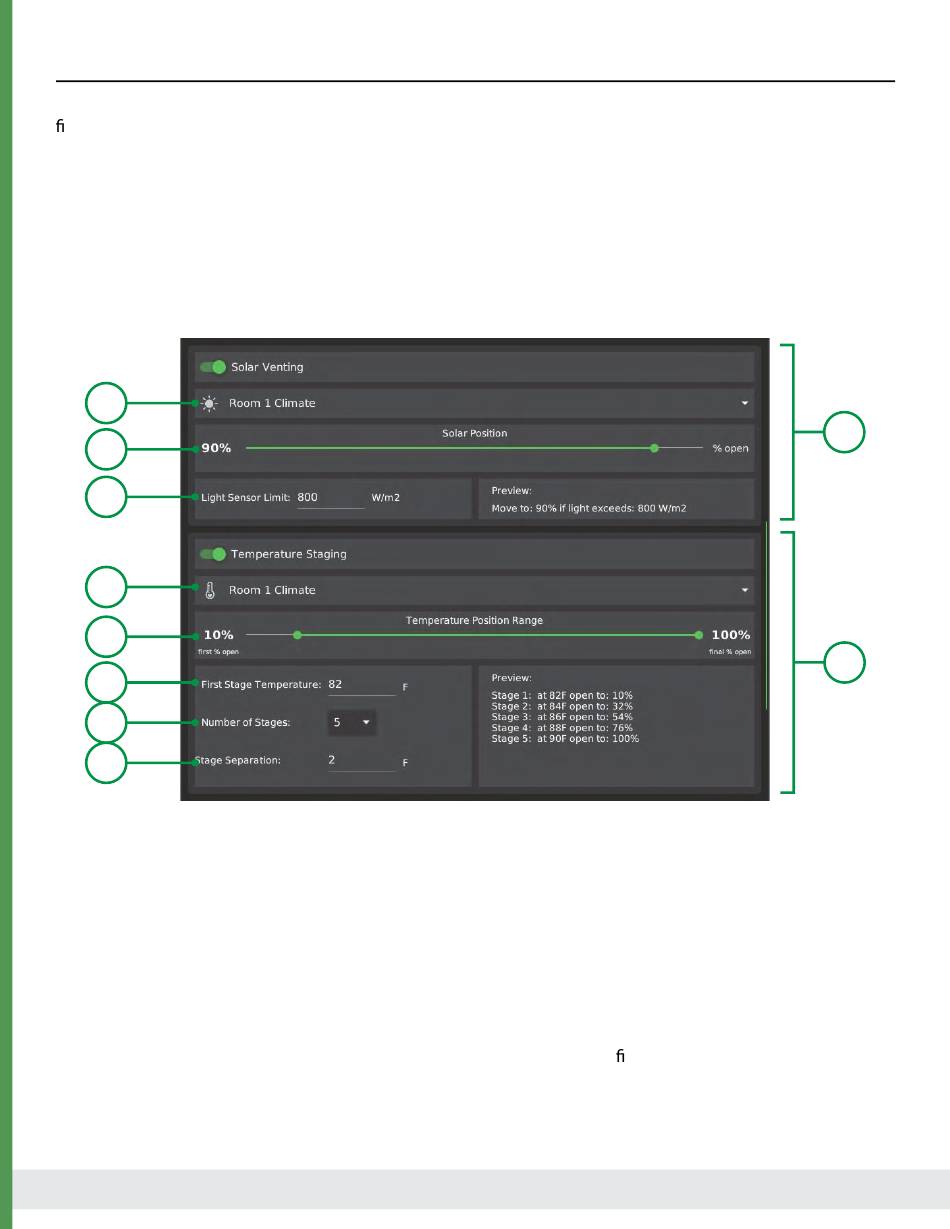
Task: Click 'Stage 1: at 82F open to: 10%'
Action: pyautogui.click(x=562, y=695)
